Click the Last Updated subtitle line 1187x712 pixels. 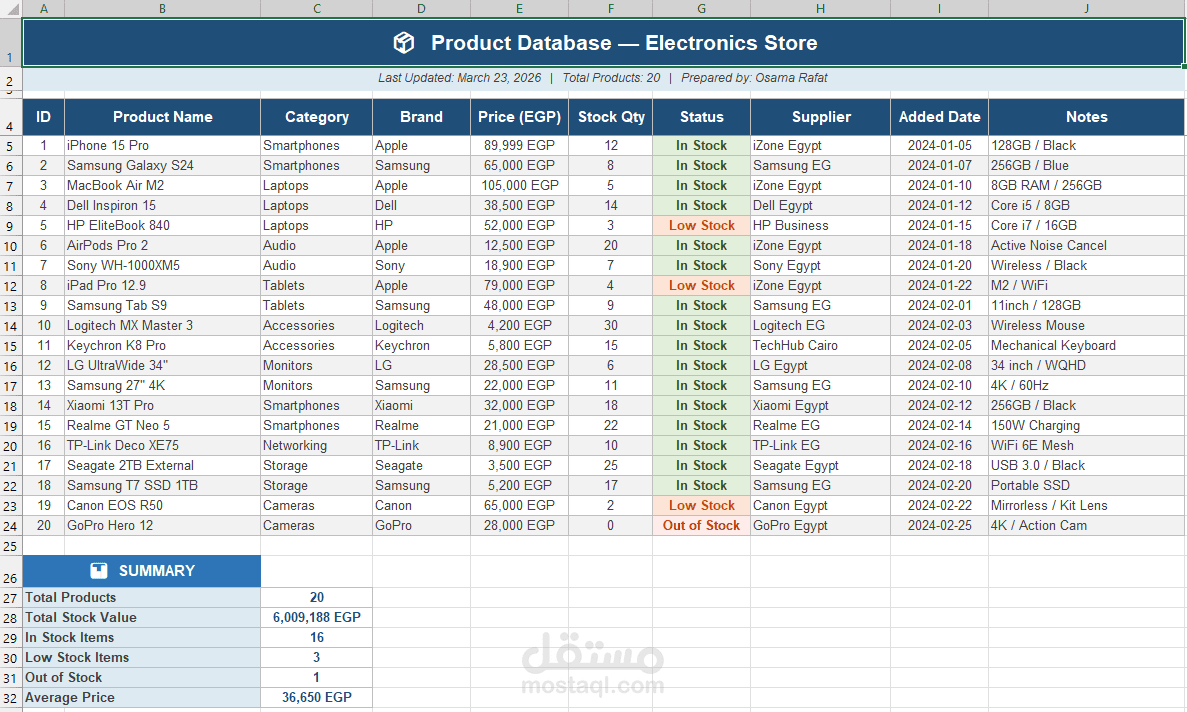603,78
